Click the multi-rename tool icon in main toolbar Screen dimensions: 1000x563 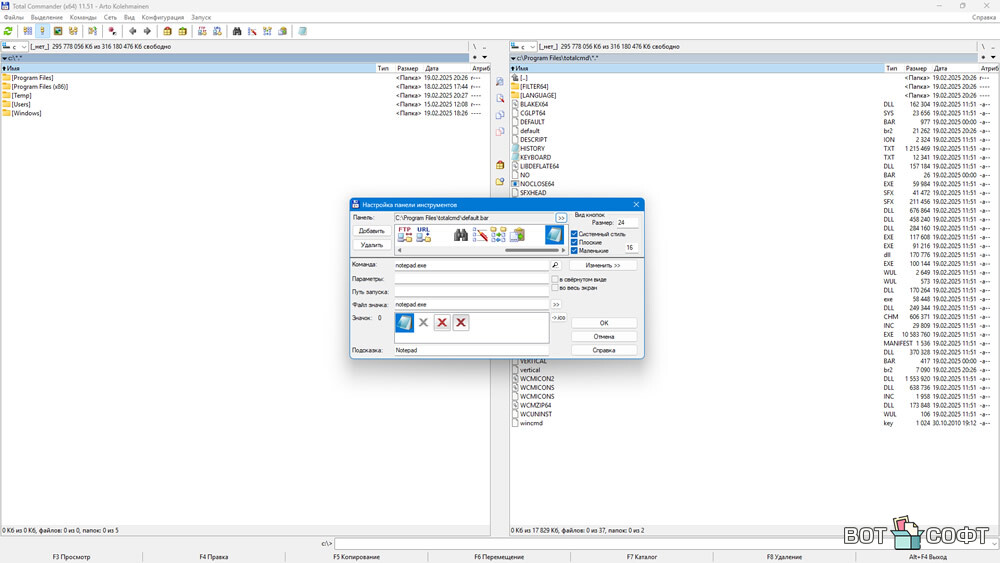(253, 31)
